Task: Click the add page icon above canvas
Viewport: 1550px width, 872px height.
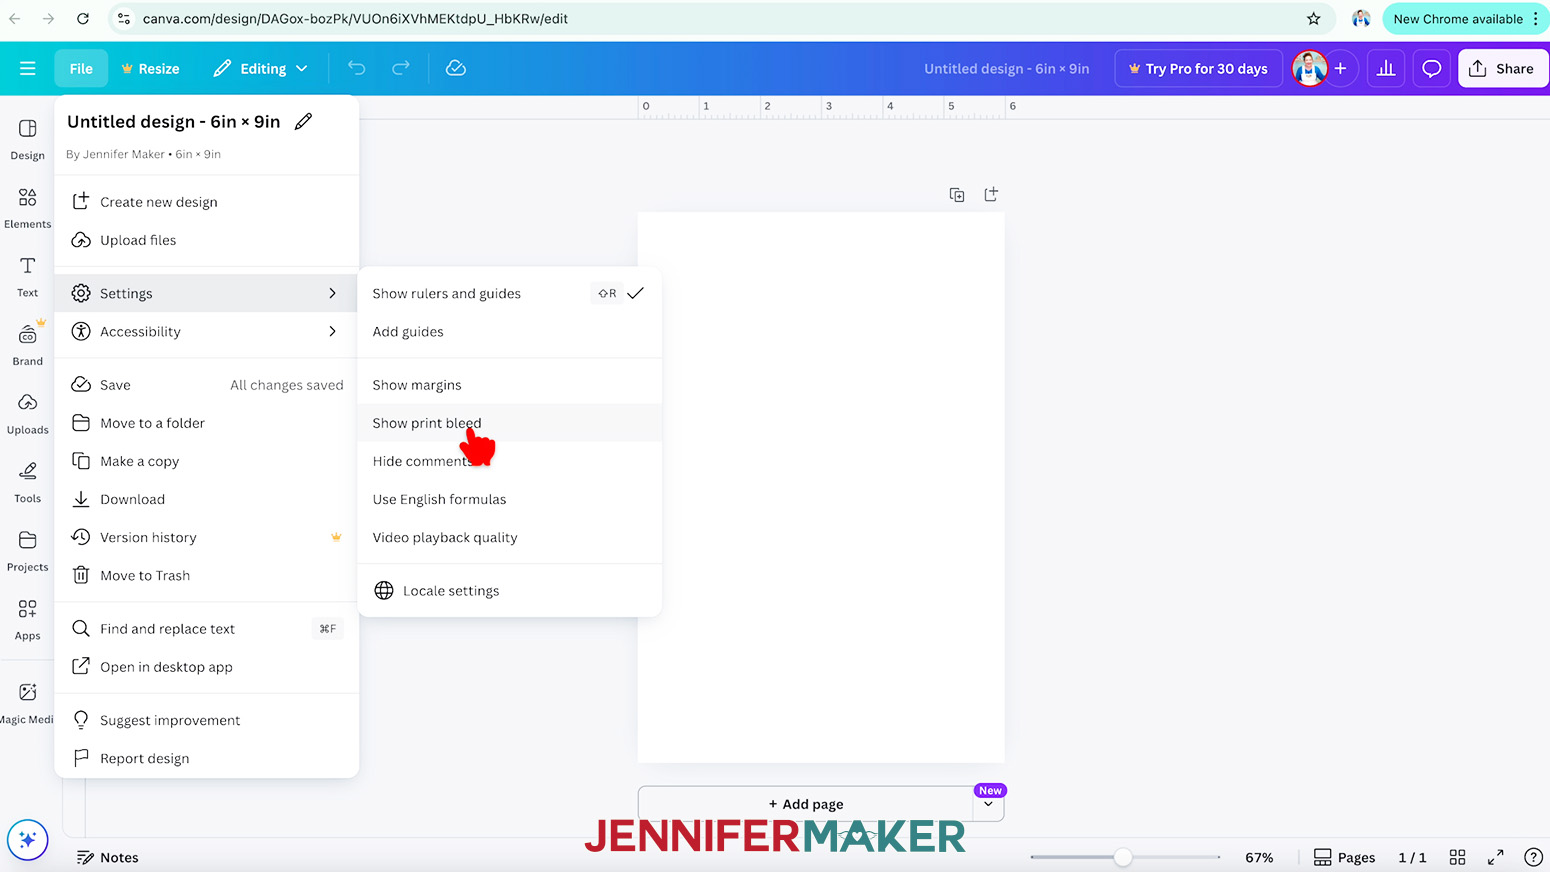Action: click(991, 195)
